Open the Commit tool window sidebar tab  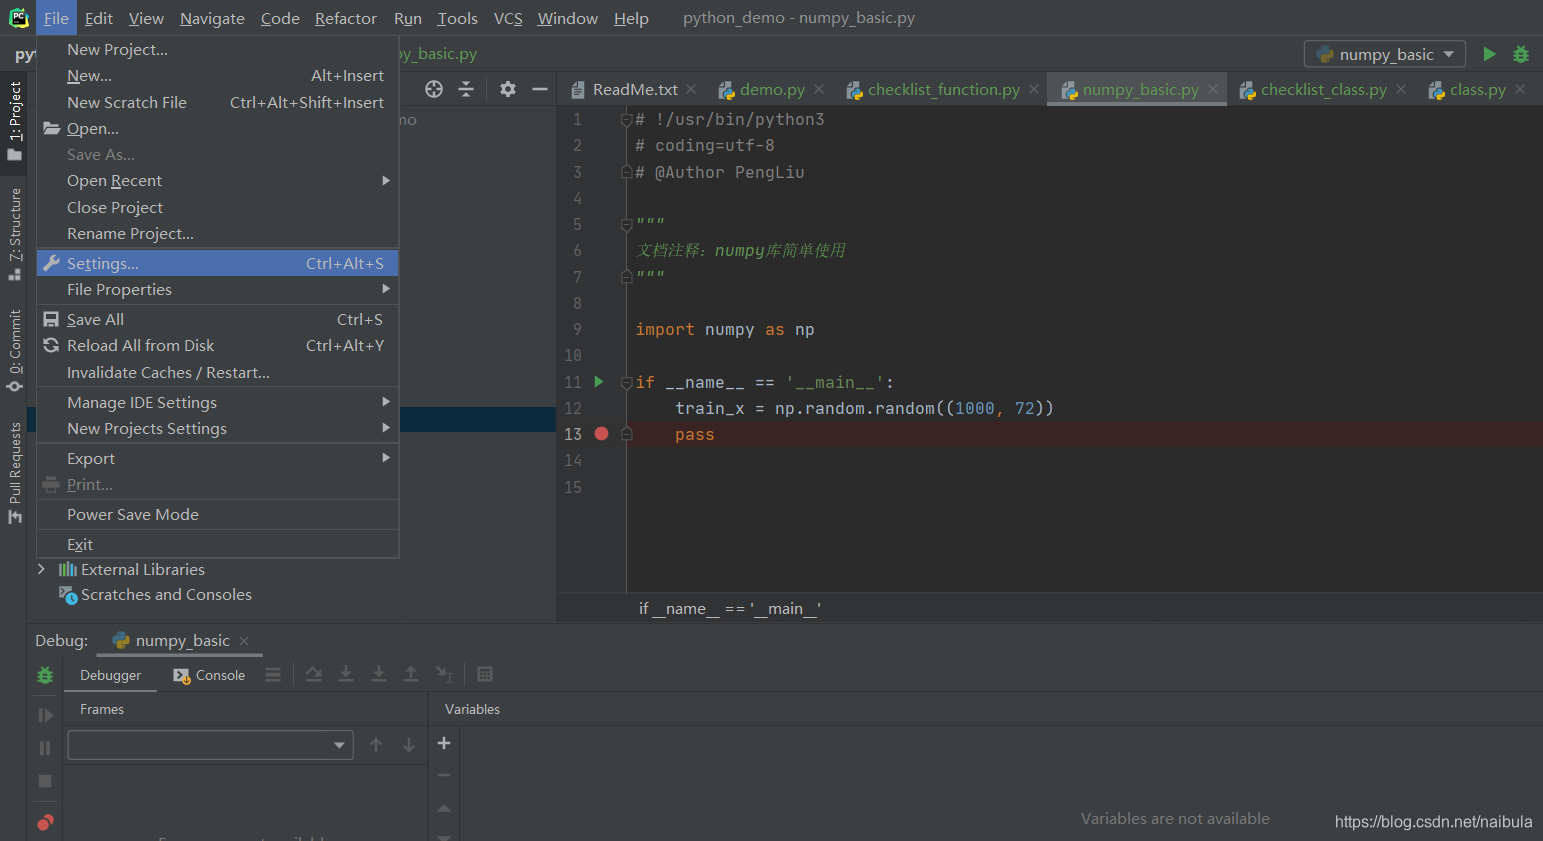click(x=14, y=350)
